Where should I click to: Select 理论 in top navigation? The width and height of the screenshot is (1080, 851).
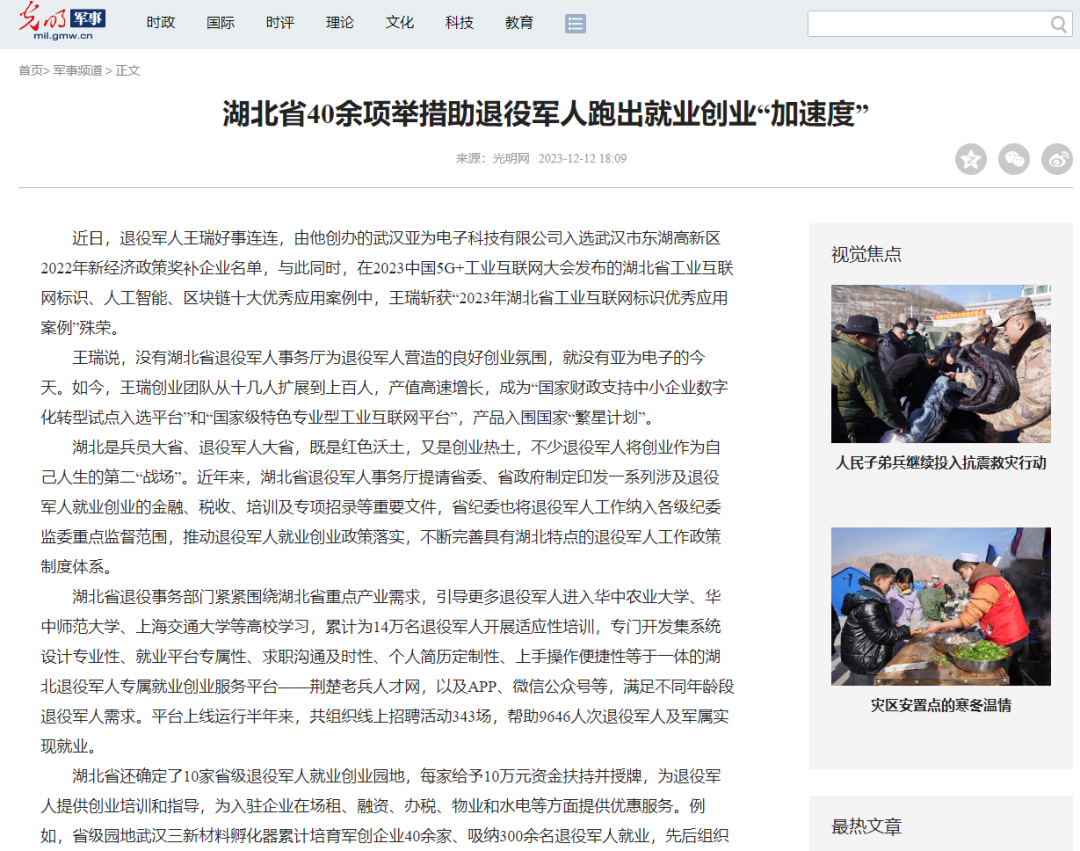(340, 23)
